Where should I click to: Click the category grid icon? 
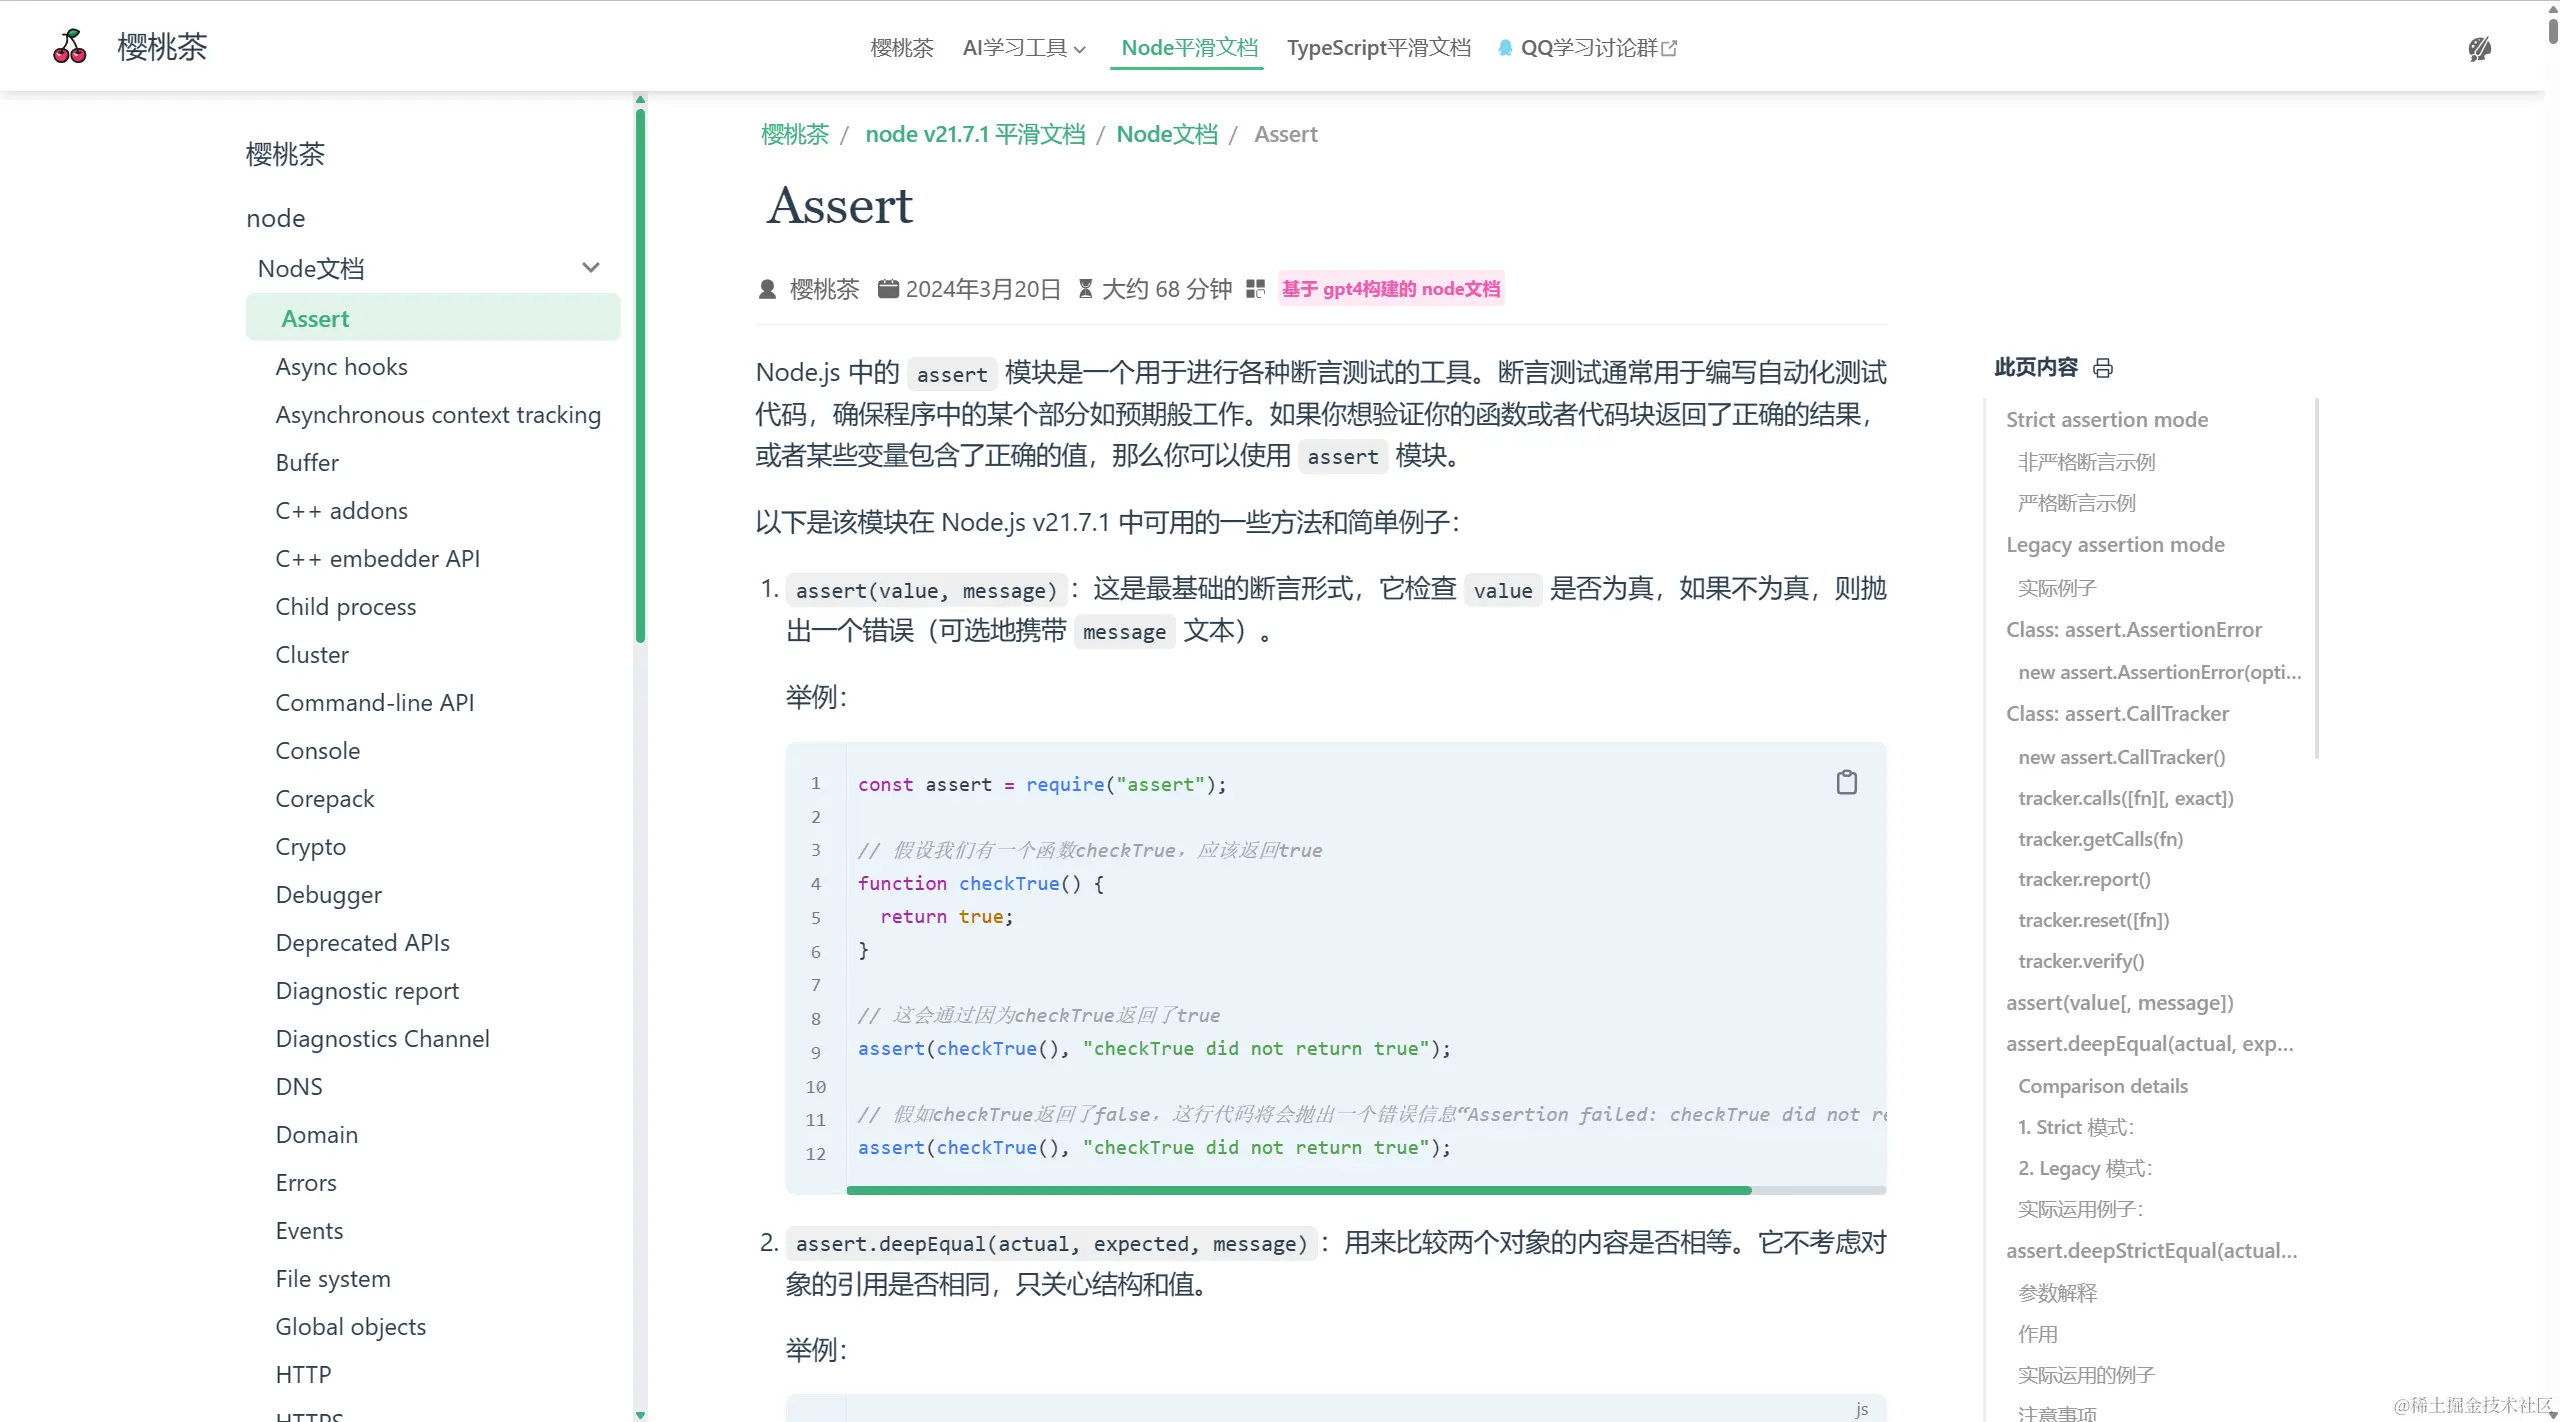pos(1256,289)
